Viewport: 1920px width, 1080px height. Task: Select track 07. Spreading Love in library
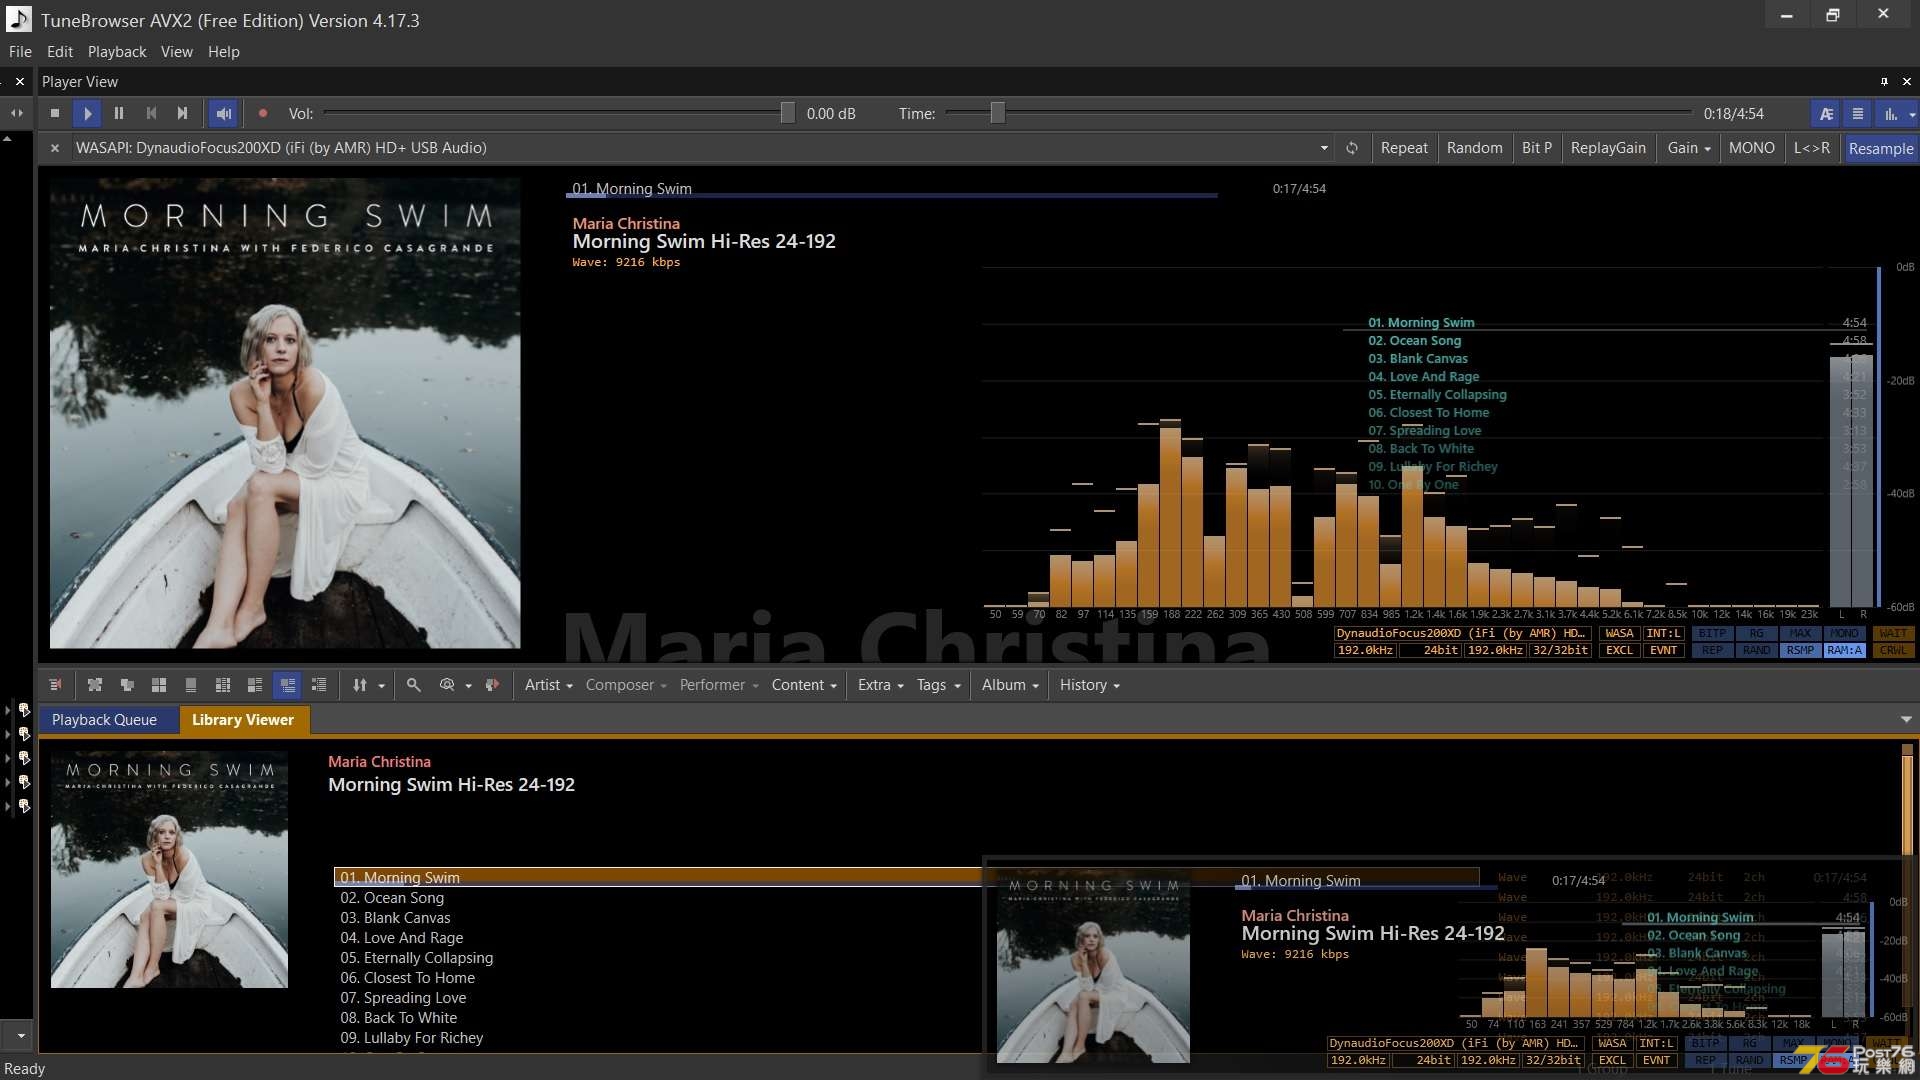403,998
